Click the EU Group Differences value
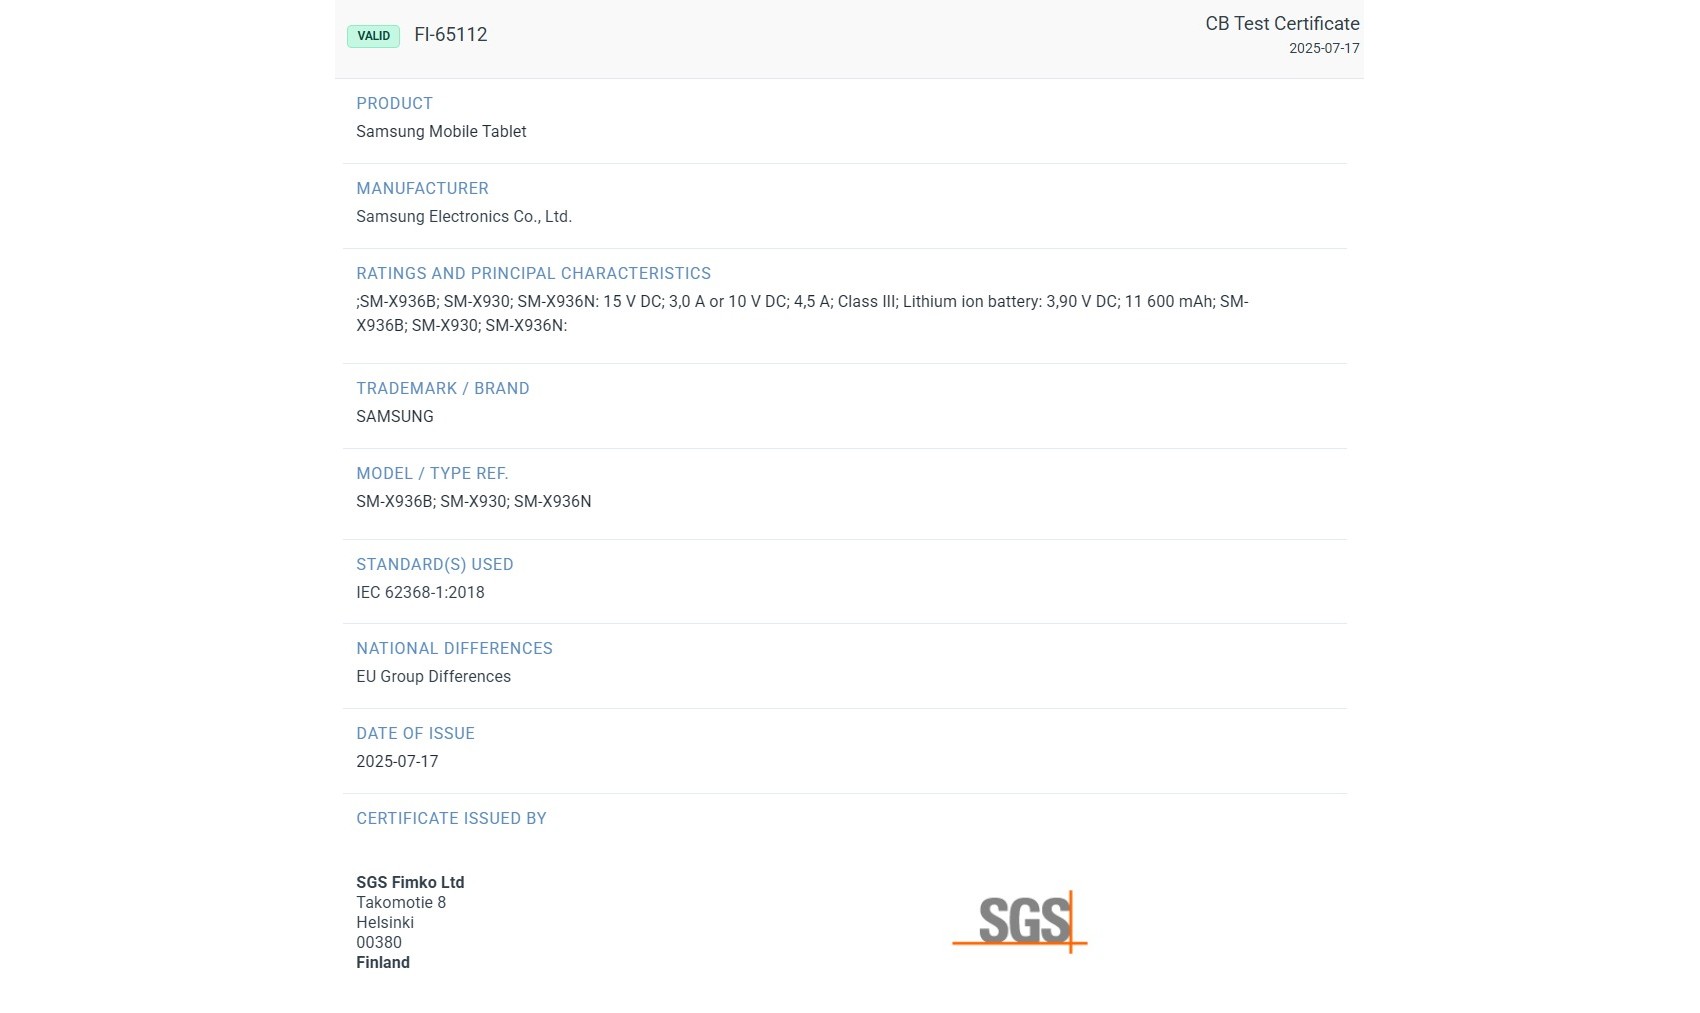Viewport: 1700px width, 1013px height. tap(433, 677)
